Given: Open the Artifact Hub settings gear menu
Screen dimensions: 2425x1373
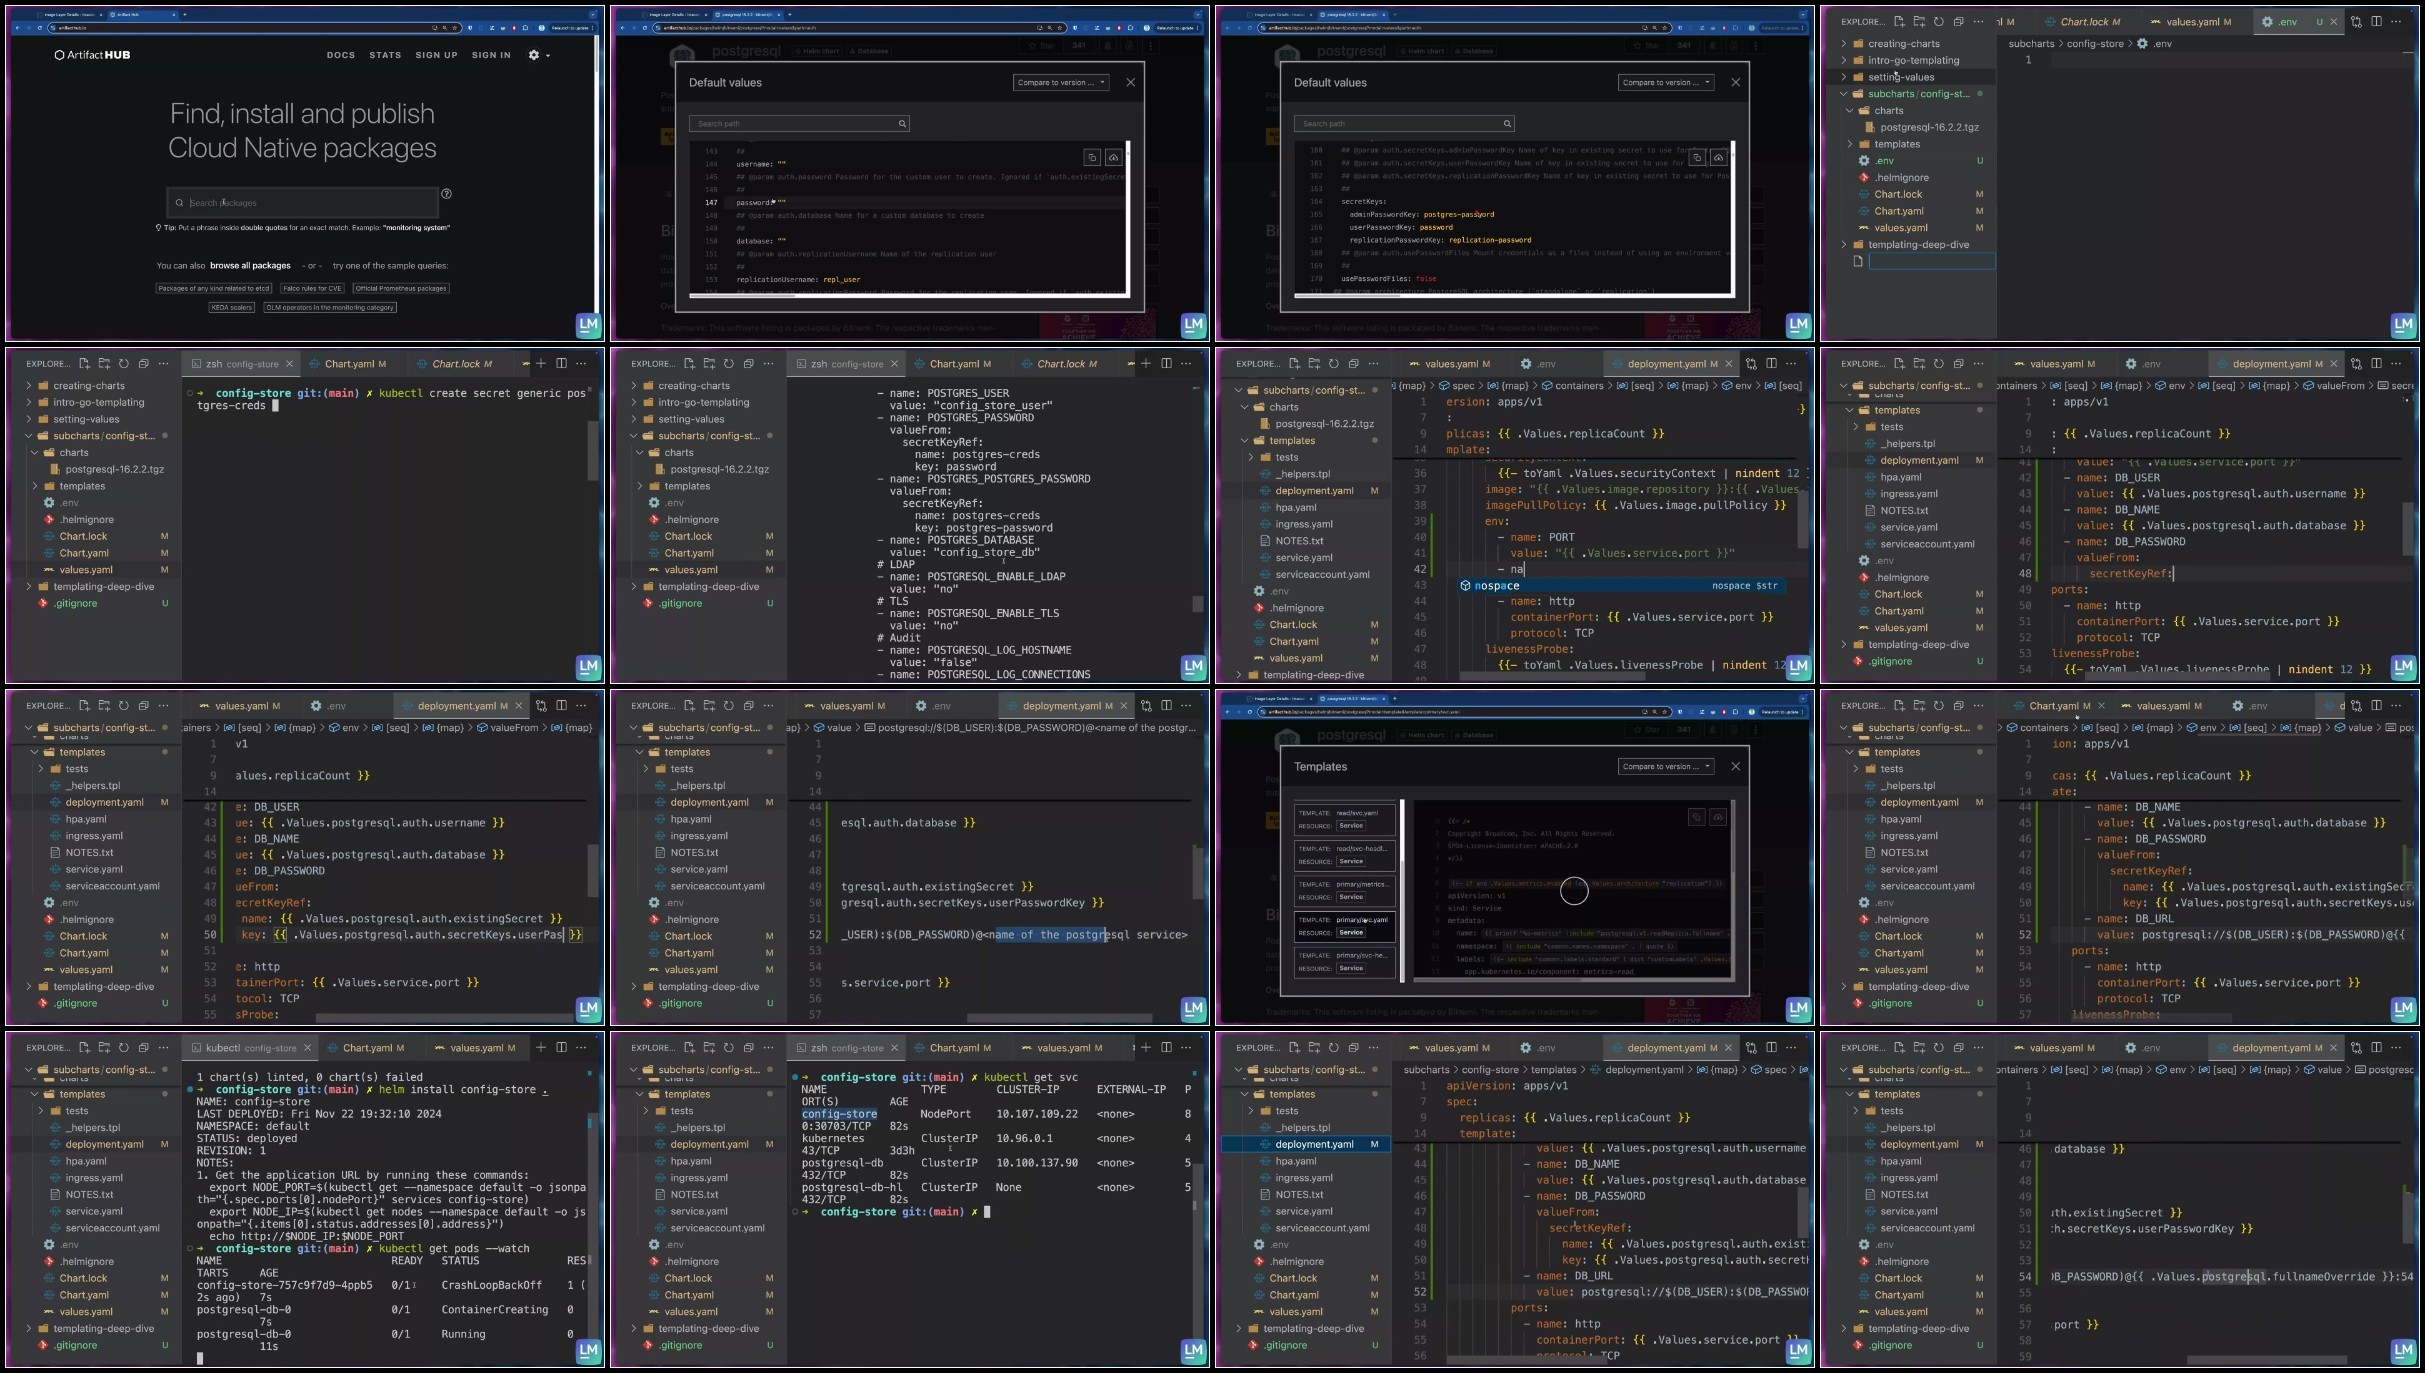Looking at the screenshot, I should (x=538, y=55).
